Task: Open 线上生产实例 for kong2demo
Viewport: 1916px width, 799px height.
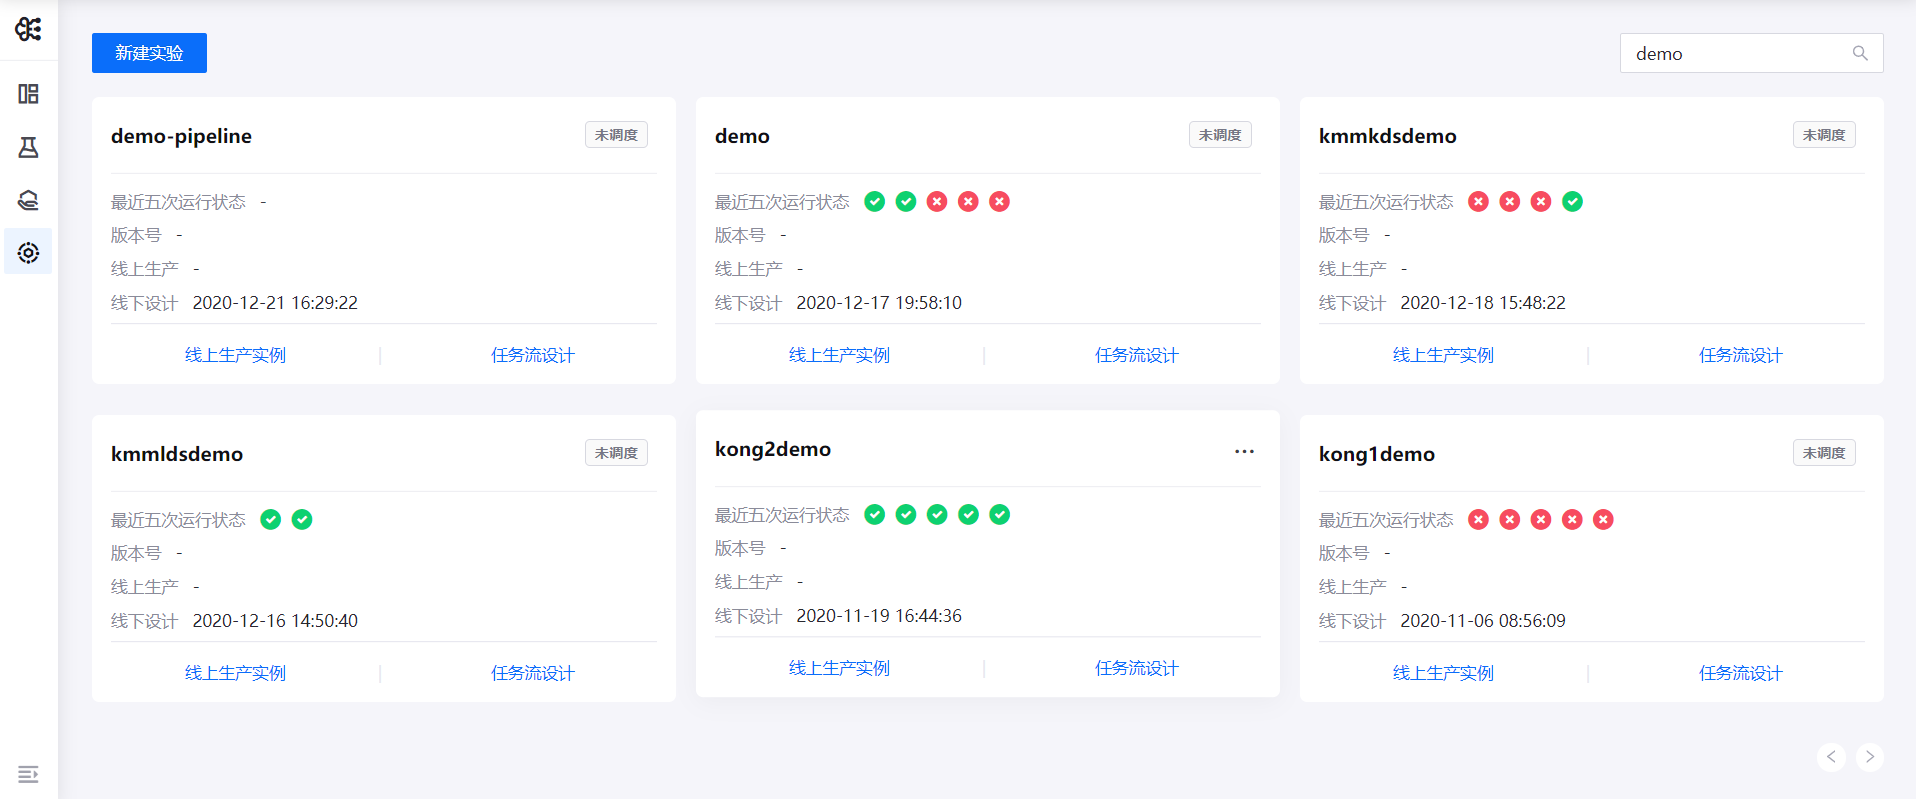Action: 839,668
